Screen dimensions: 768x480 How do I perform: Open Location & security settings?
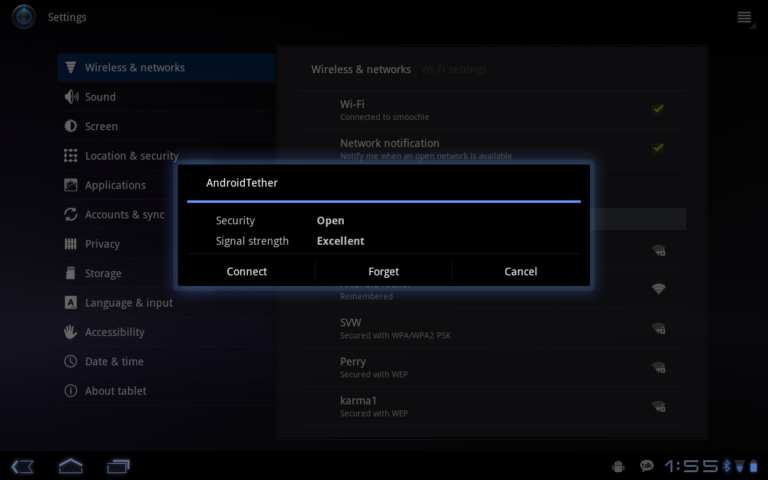click(131, 156)
